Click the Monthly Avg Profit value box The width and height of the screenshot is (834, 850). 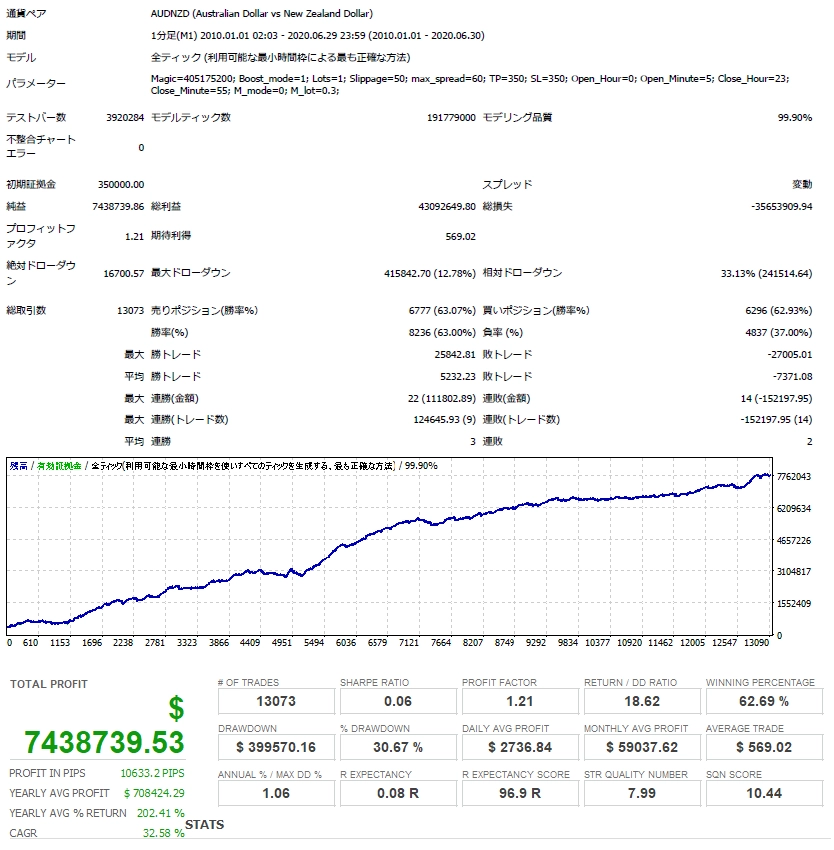pyautogui.click(x=642, y=748)
